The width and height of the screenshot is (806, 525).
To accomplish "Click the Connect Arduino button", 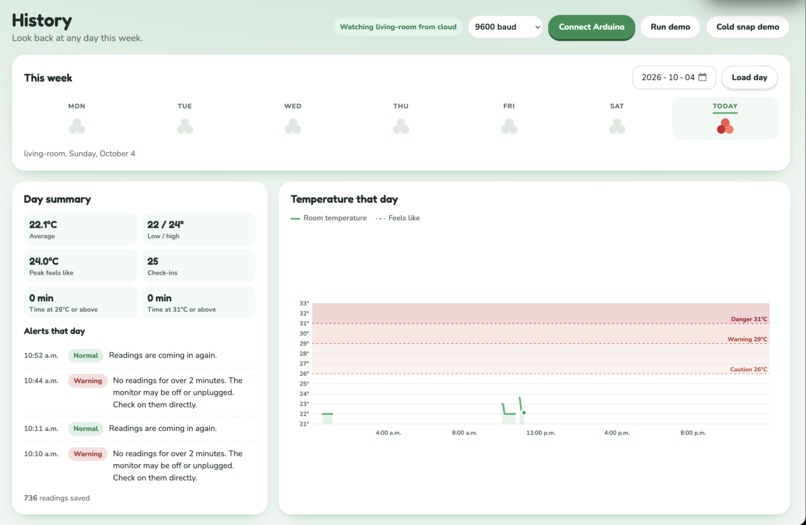I will click(x=591, y=27).
